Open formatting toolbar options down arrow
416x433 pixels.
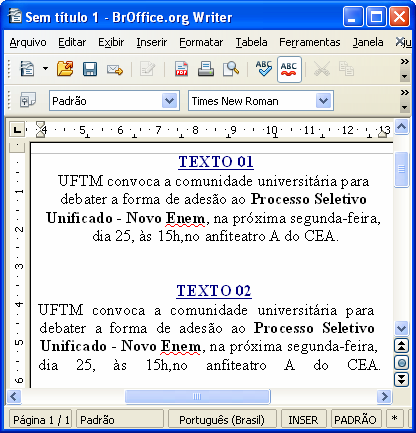click(404, 108)
